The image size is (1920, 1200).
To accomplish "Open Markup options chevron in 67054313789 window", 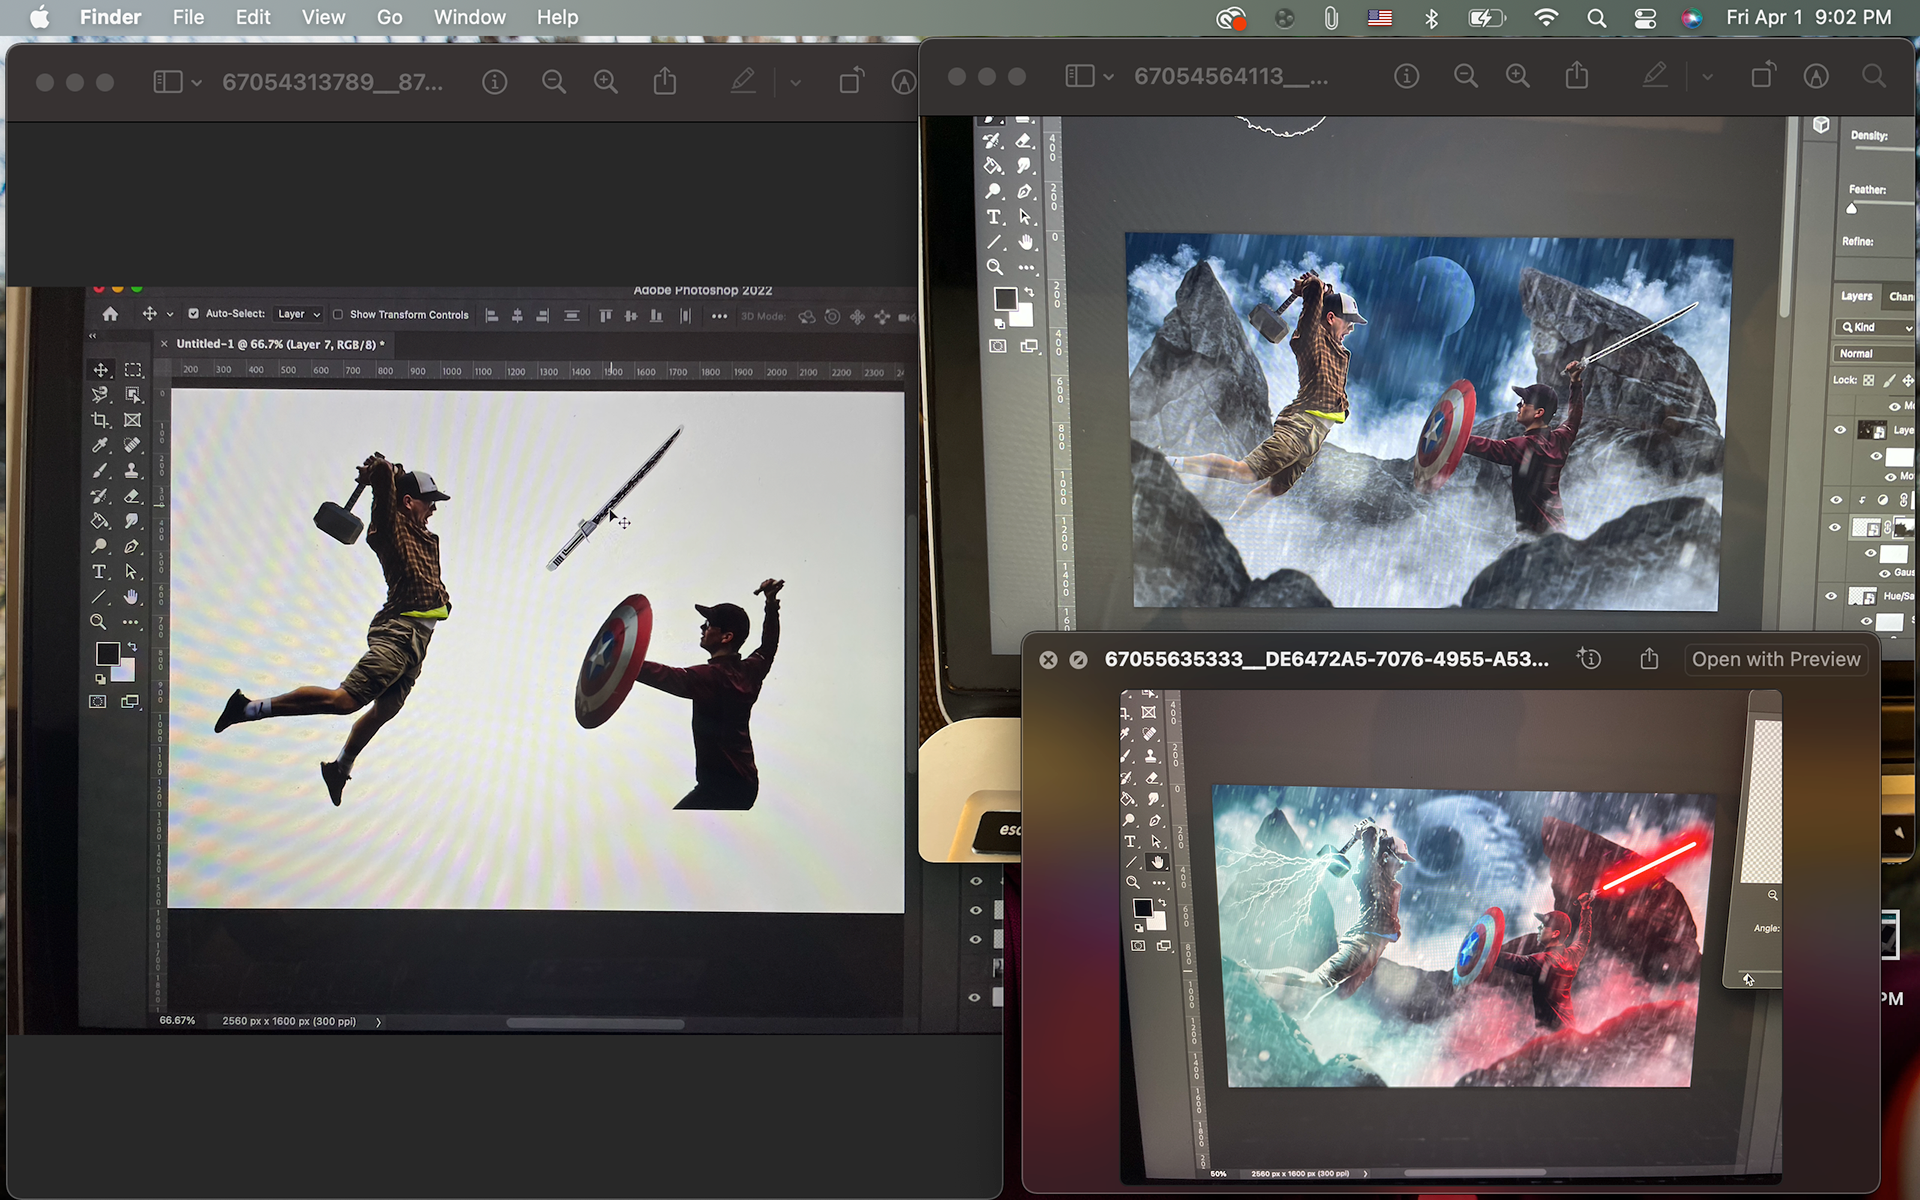I will pos(795,83).
